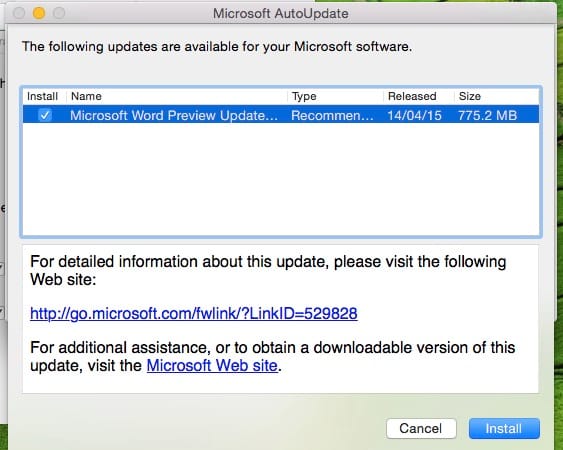Click the Cancel button
Screen dimensions: 563x450
421,428
